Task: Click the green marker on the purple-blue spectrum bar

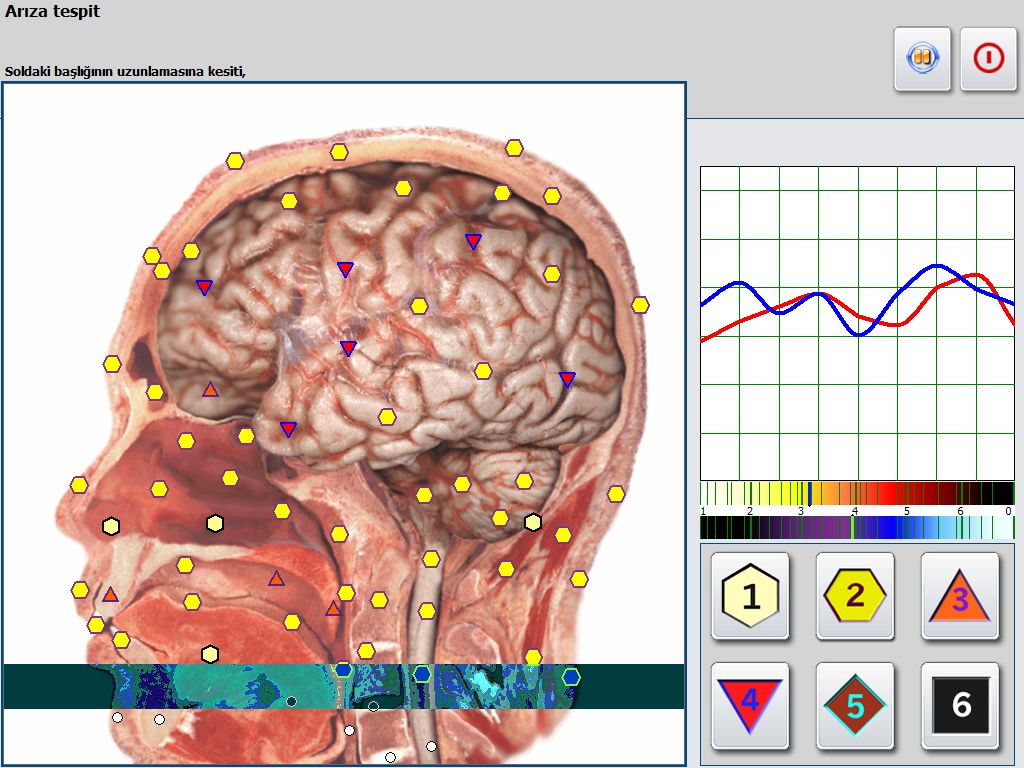Action: pos(852,528)
